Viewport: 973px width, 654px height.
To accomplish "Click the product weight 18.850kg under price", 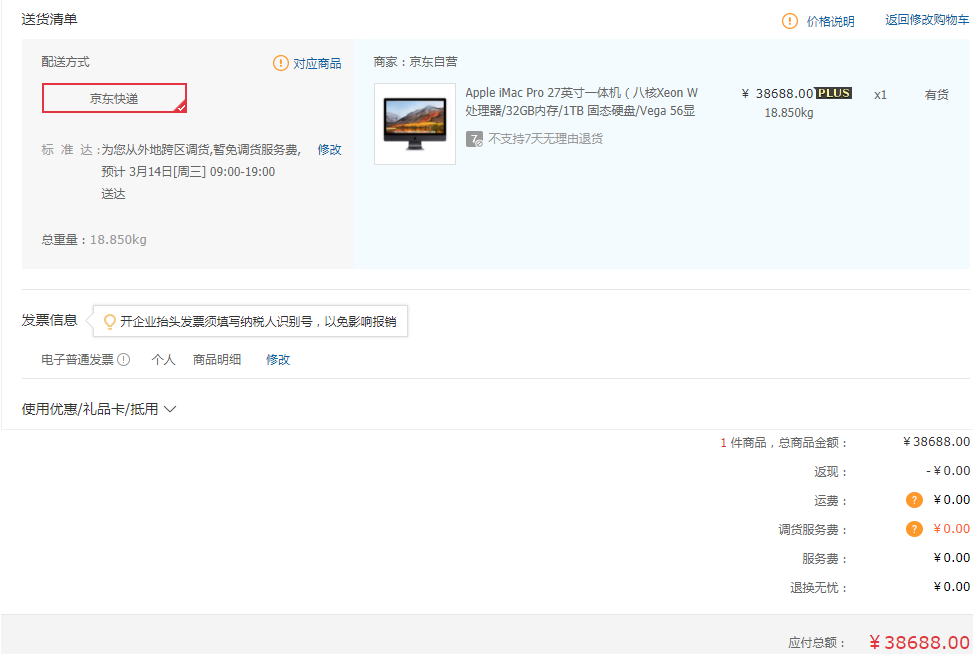I will pos(789,113).
